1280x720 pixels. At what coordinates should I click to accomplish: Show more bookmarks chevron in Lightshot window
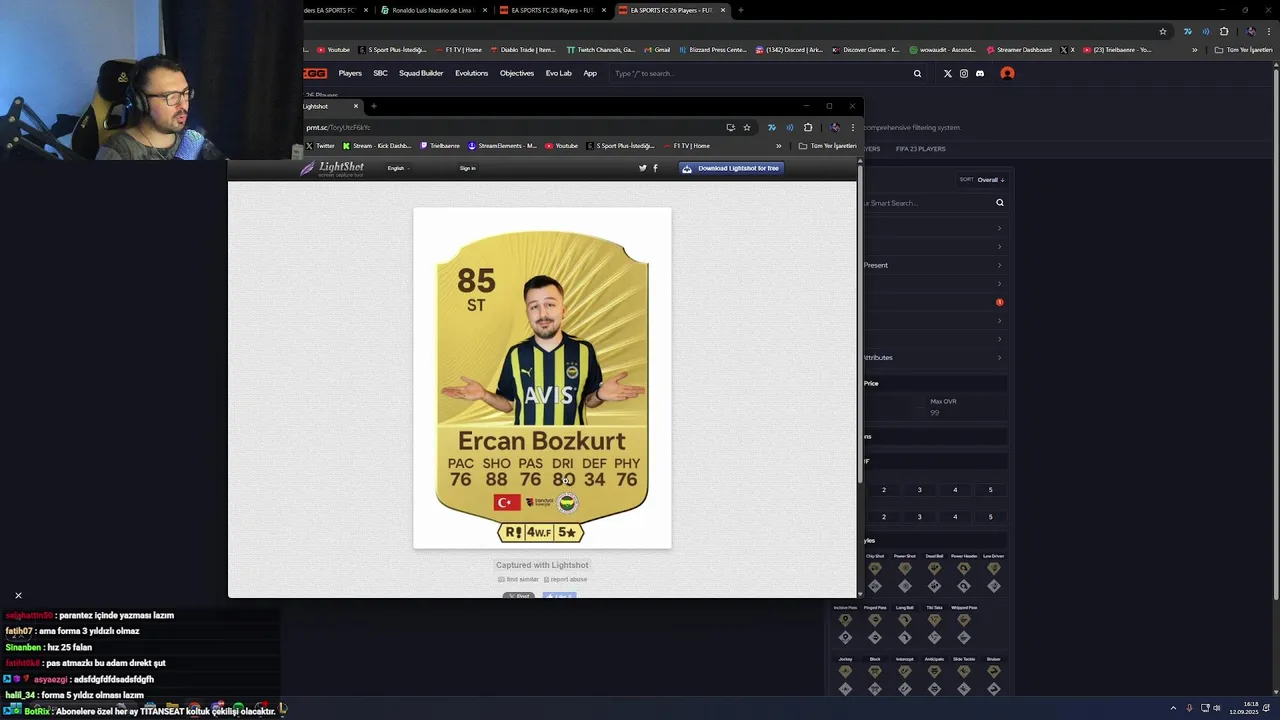click(778, 146)
